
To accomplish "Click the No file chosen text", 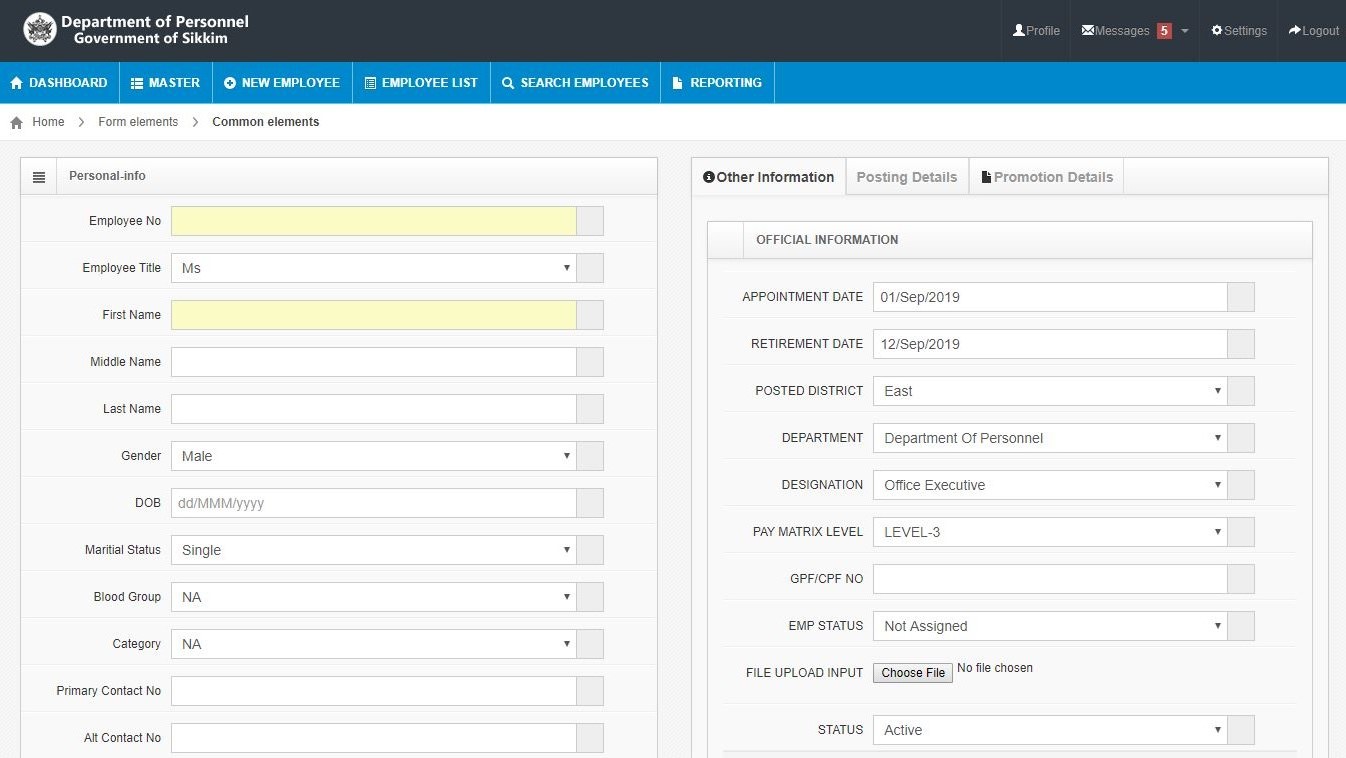I will pos(995,668).
